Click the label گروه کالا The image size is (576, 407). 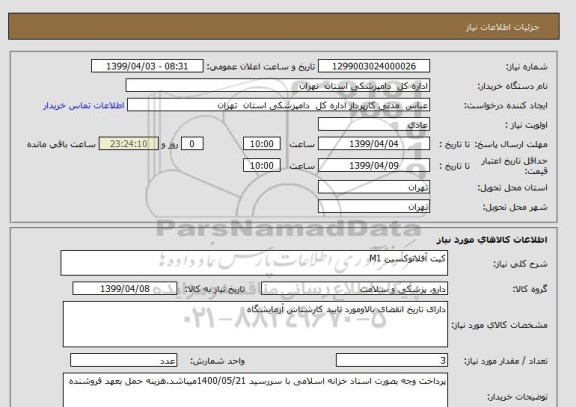[530, 289]
